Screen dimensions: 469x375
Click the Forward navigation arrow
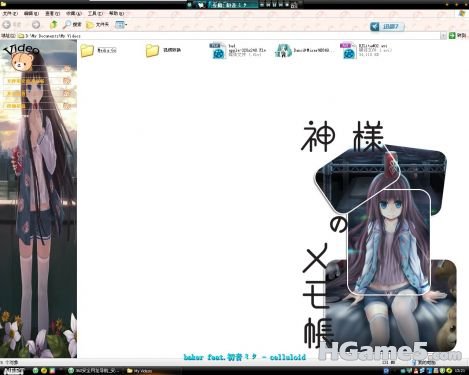tap(36, 25)
